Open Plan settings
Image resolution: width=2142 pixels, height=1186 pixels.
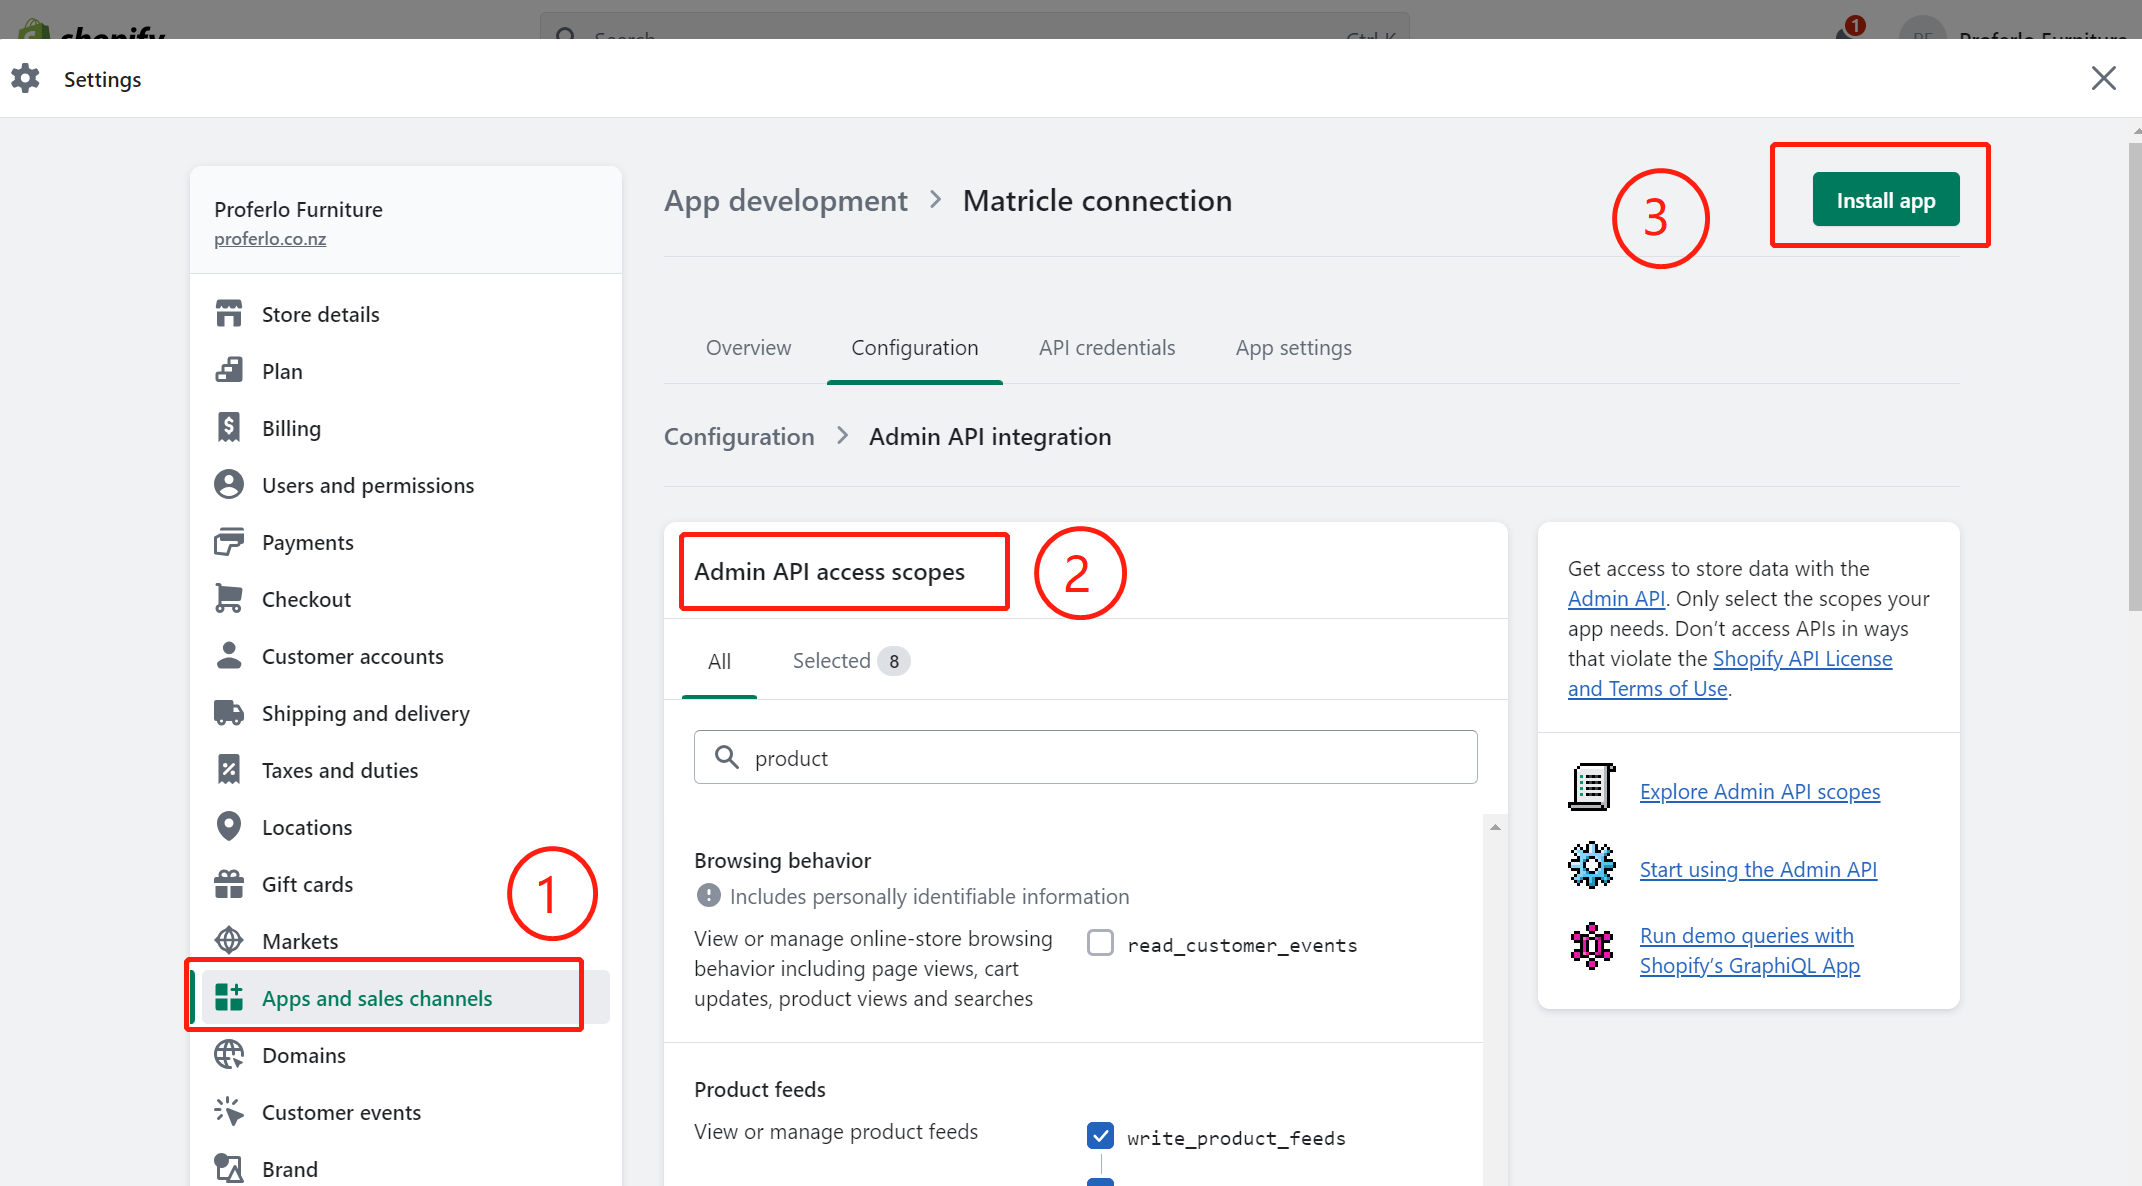click(x=406, y=371)
